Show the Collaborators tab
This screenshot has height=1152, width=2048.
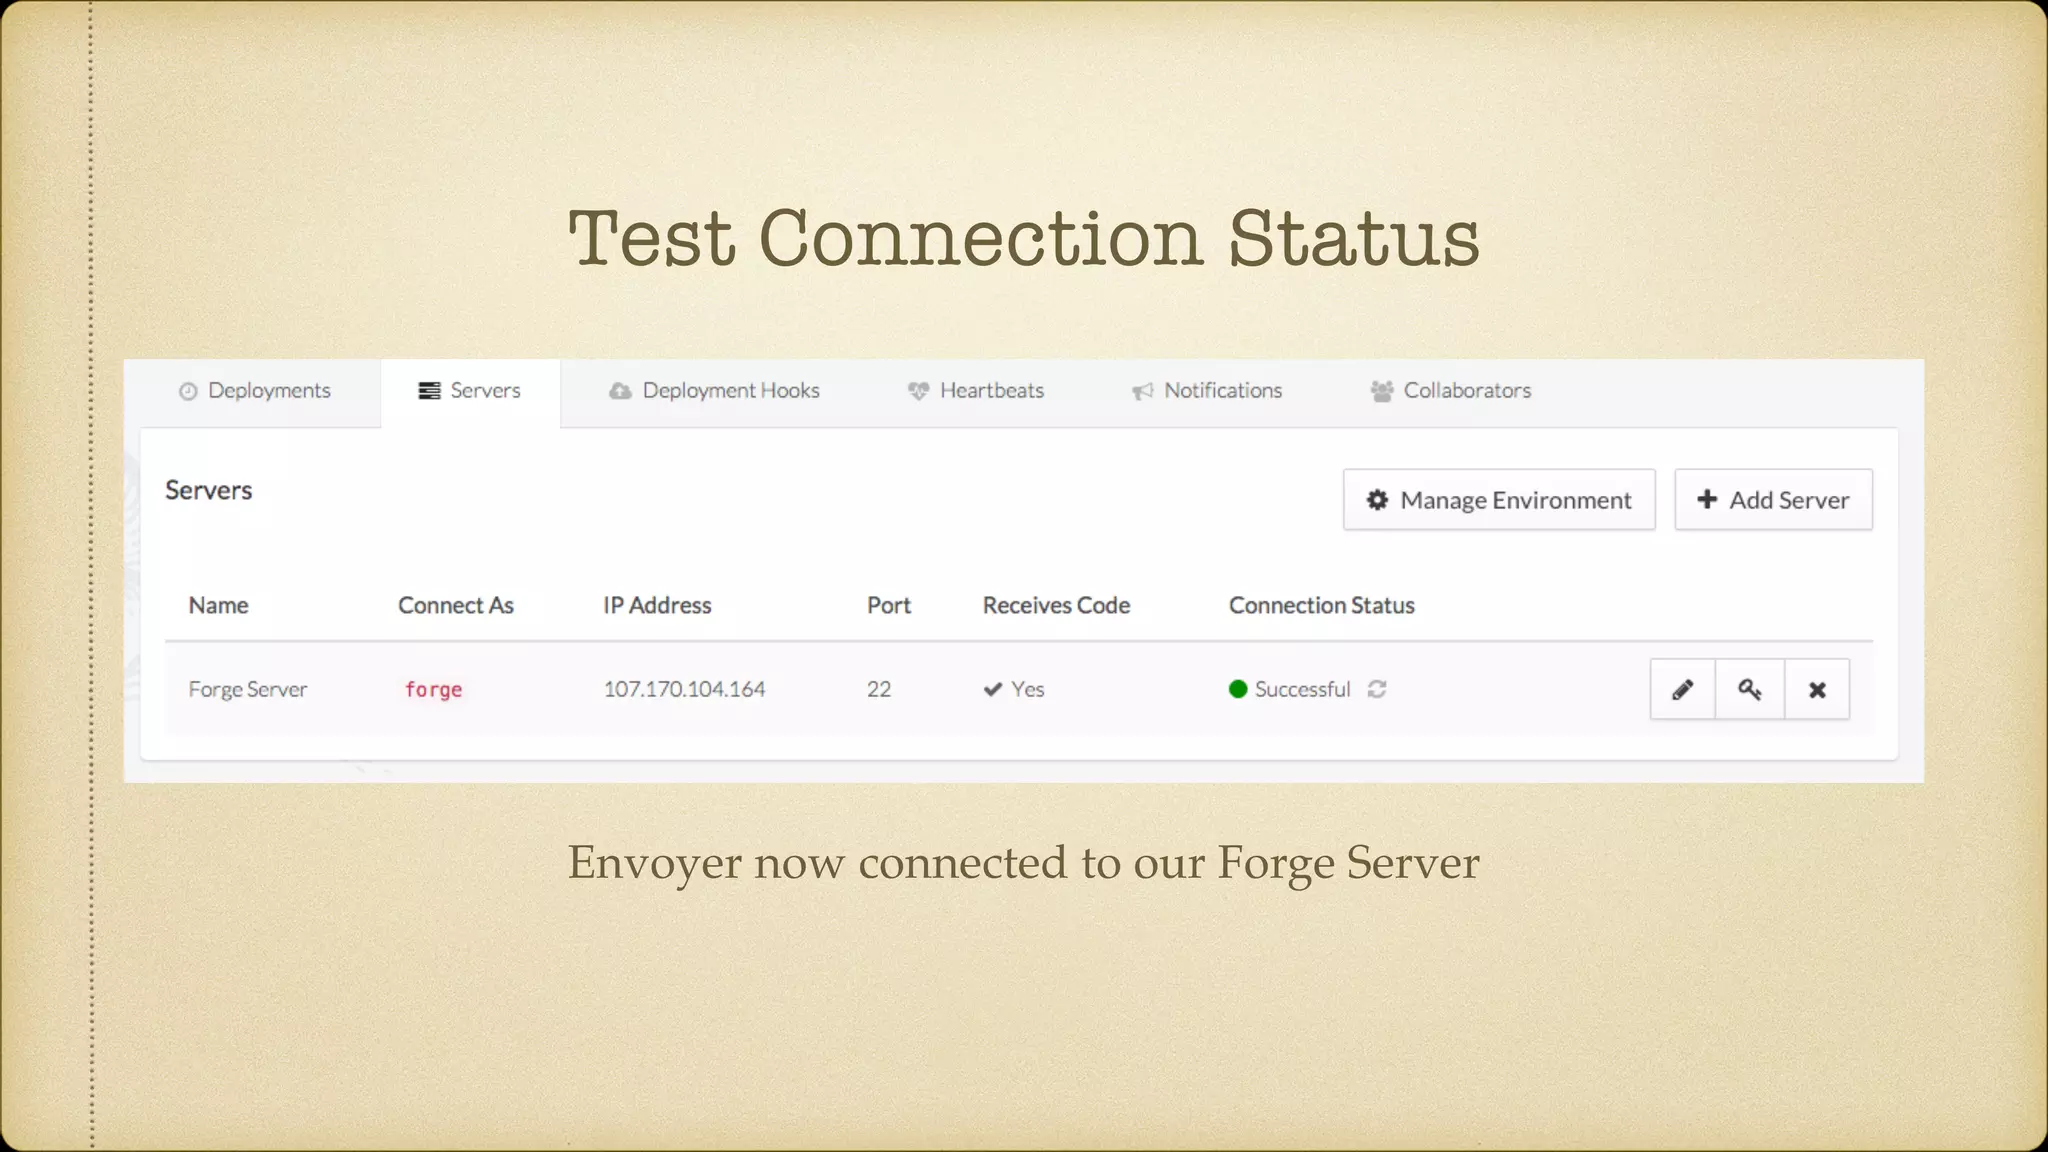[x=1450, y=391]
